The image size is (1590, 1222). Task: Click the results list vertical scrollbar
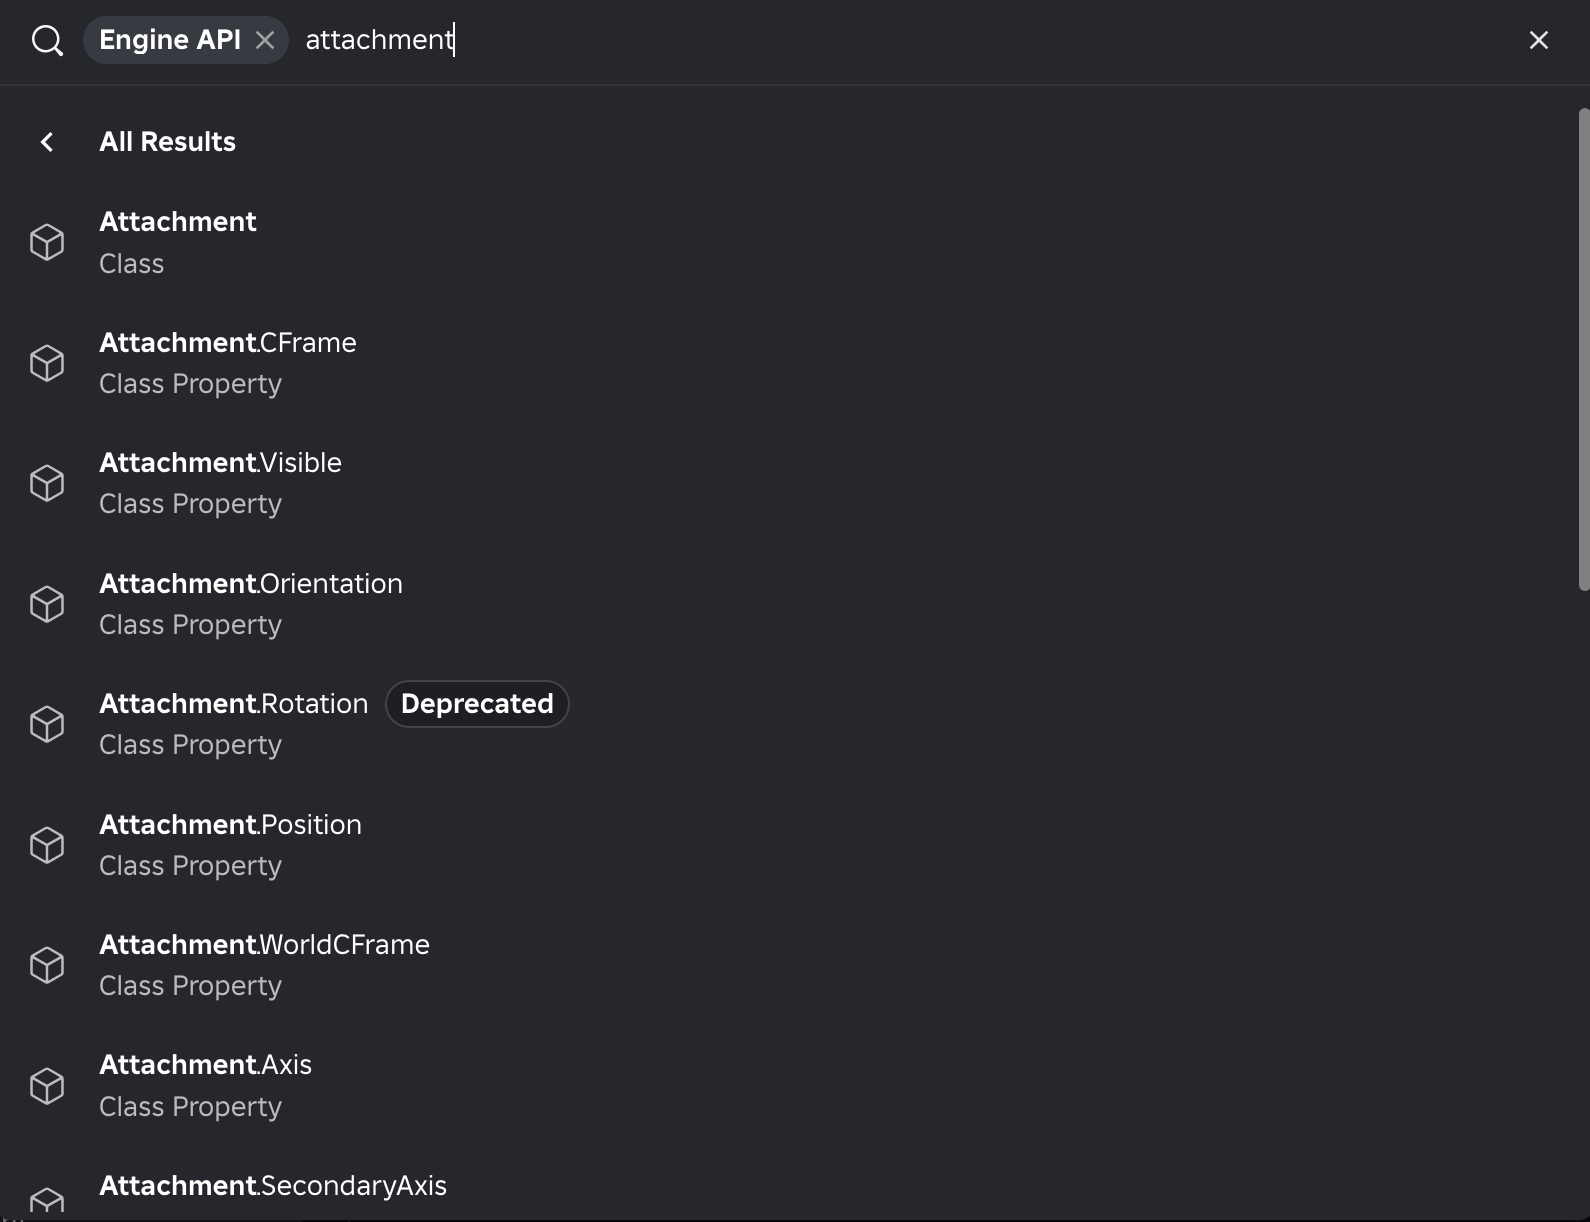[1583, 349]
